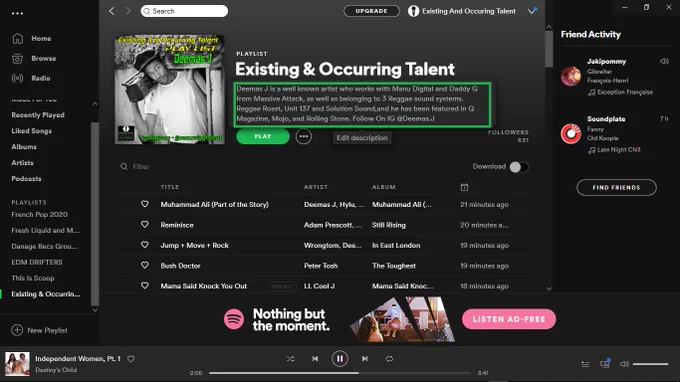The width and height of the screenshot is (680, 382).
Task: Click the main pane scroll down arrow
Action: click(x=549, y=289)
